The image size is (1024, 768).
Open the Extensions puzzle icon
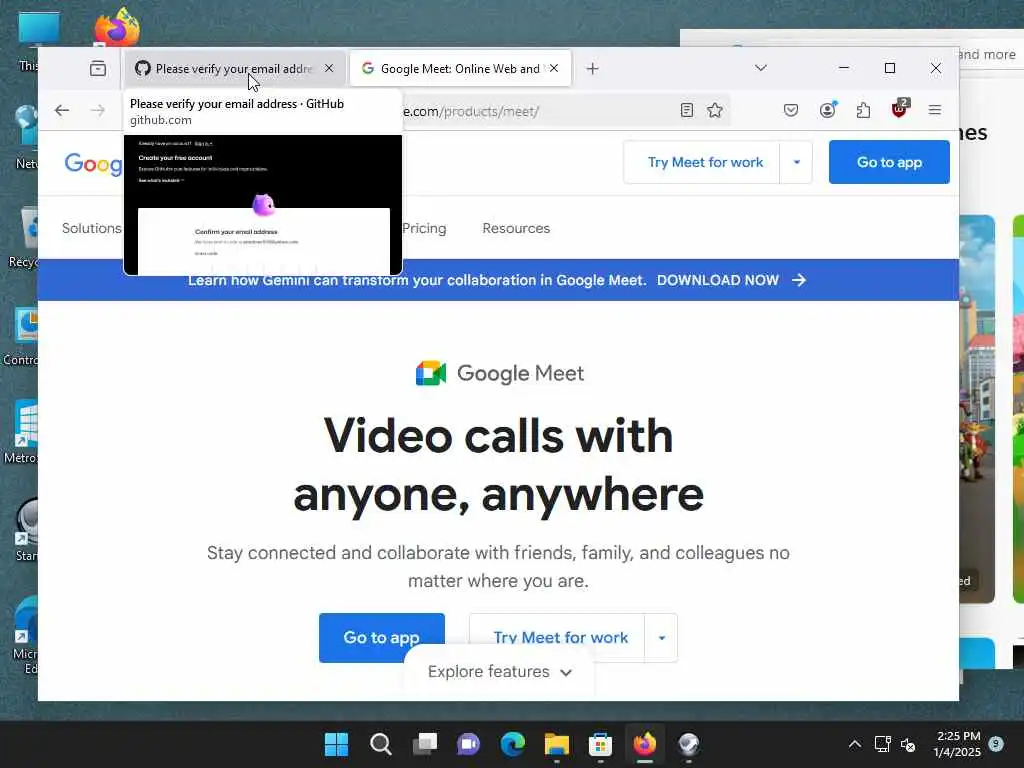pyautogui.click(x=863, y=110)
